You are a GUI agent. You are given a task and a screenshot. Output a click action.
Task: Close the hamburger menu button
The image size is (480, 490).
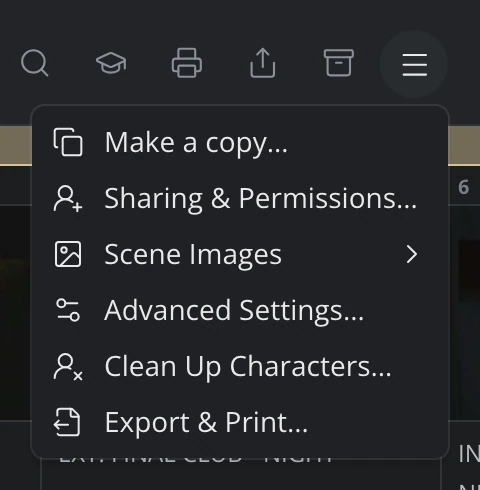tap(414, 64)
